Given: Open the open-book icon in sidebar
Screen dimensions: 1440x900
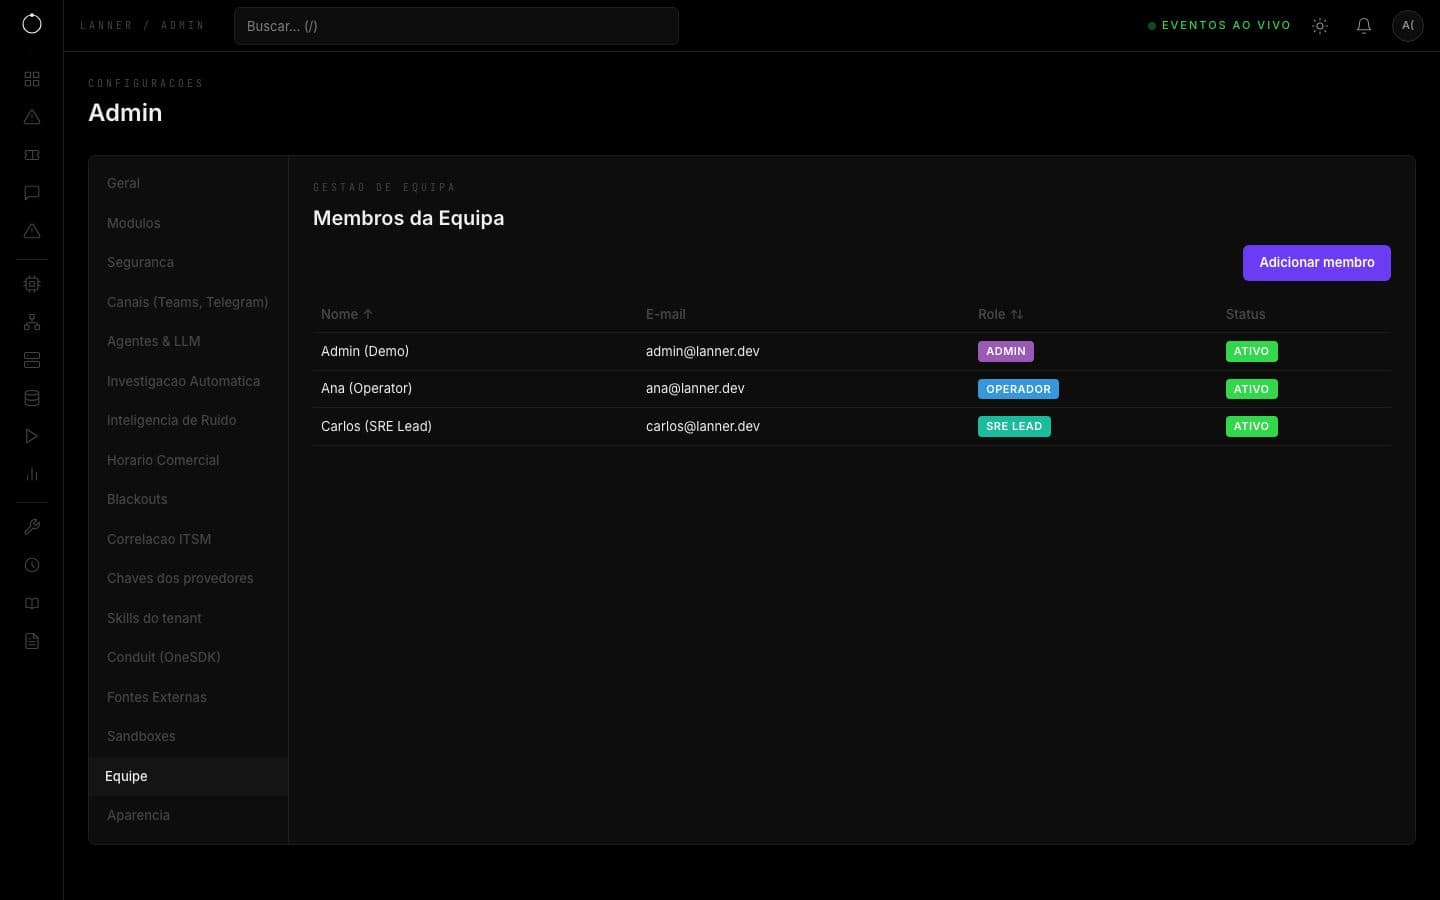Looking at the screenshot, I should (32, 603).
